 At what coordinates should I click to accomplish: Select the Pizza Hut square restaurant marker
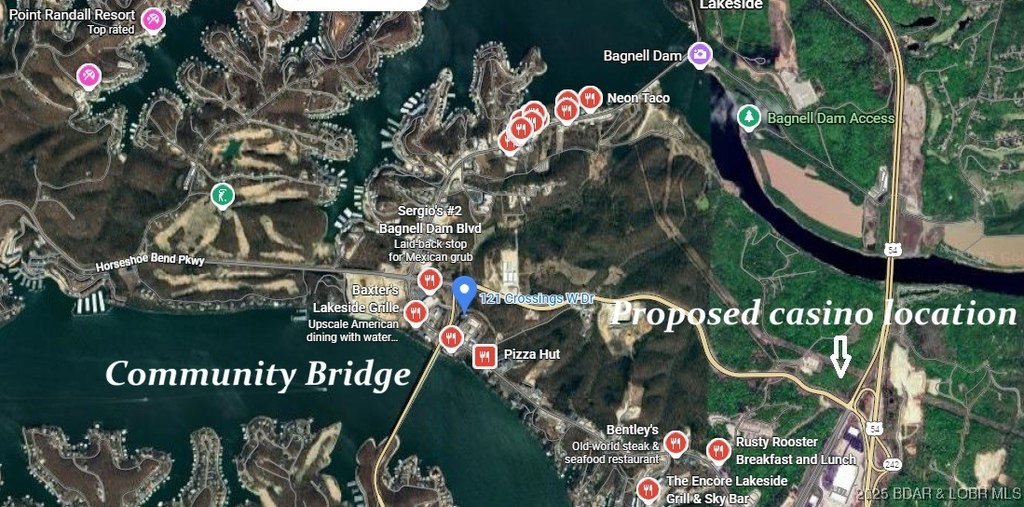pos(483,356)
